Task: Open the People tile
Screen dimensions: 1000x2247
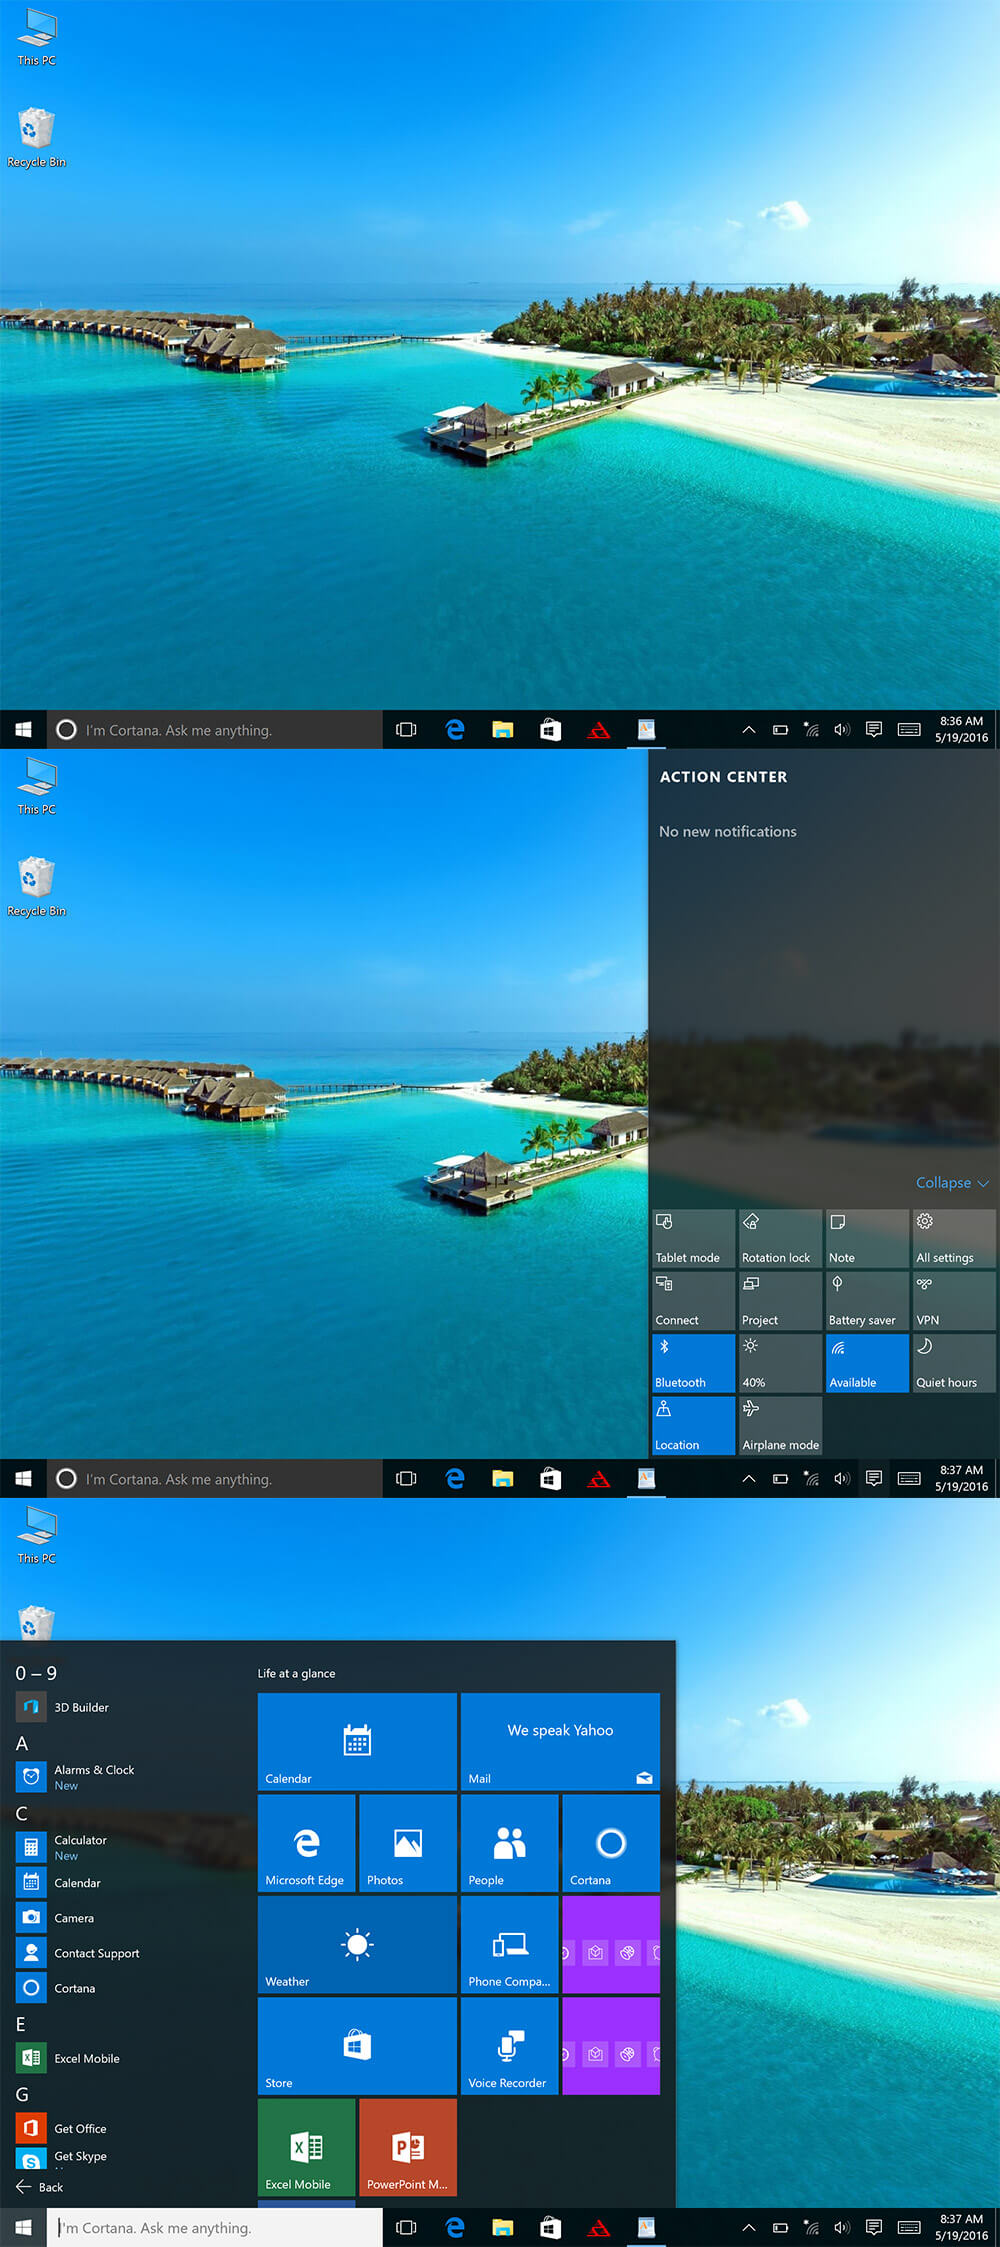Action: pos(509,1842)
